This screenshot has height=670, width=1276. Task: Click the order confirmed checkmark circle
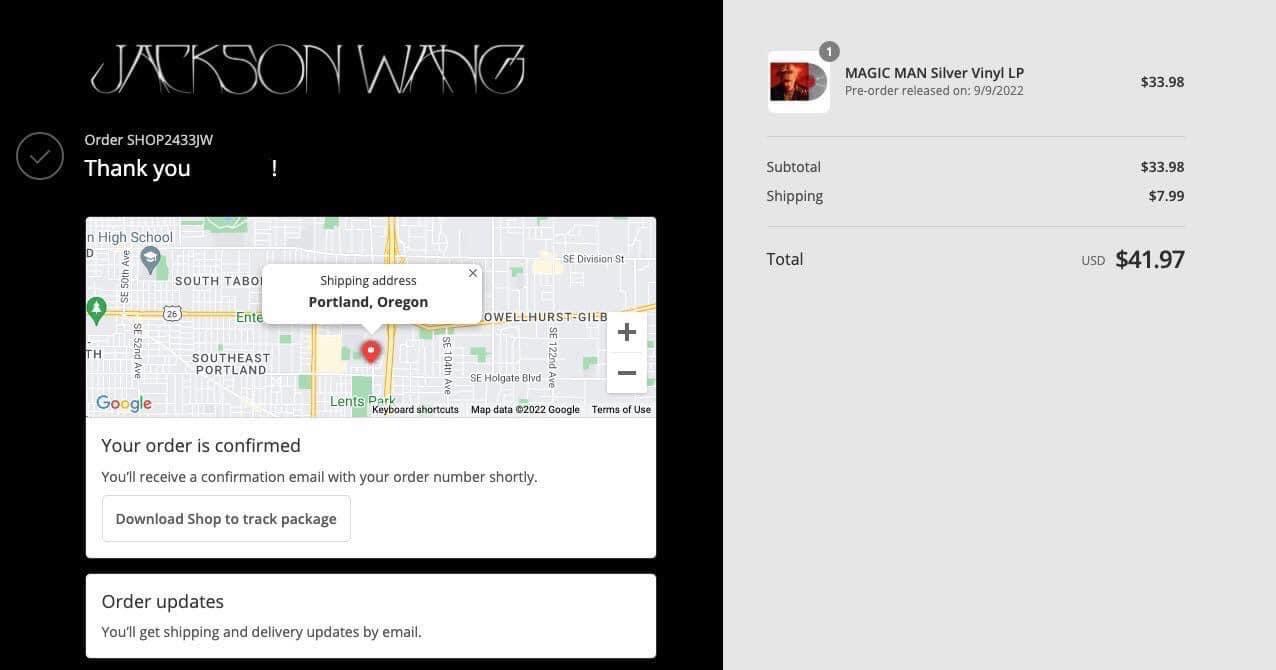point(40,156)
